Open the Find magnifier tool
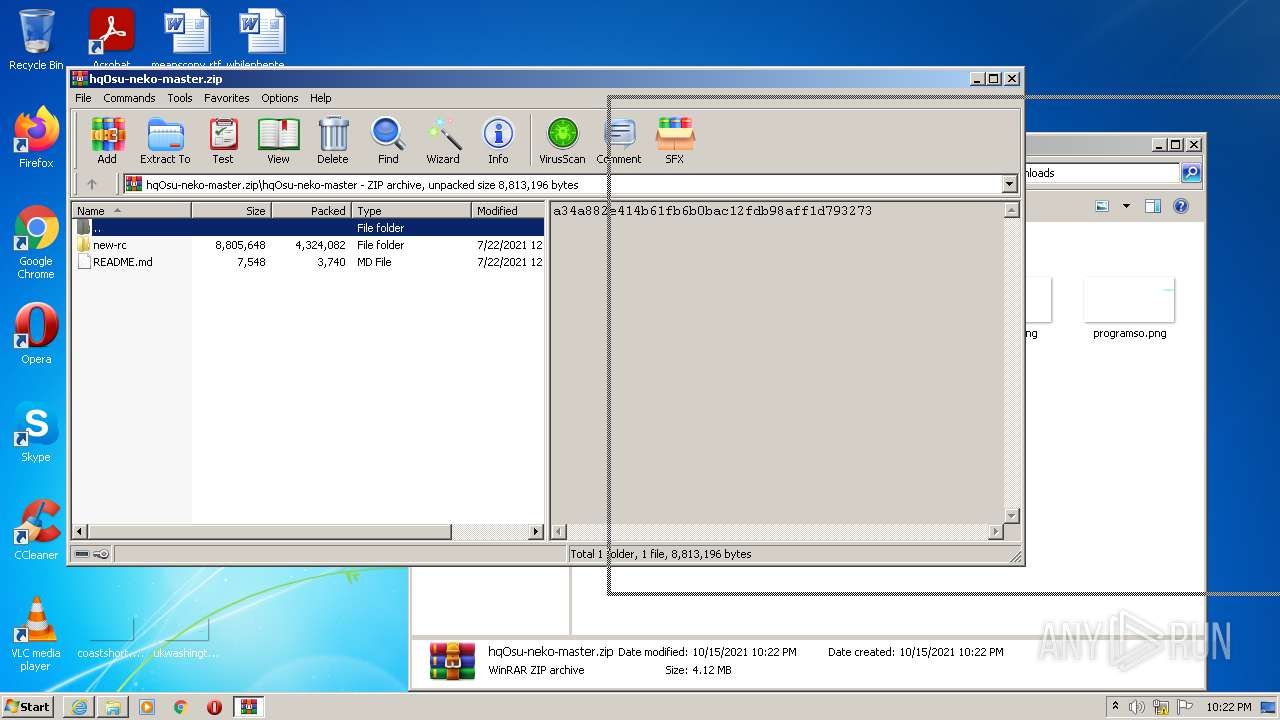This screenshot has width=1280, height=720. pyautogui.click(x=388, y=140)
